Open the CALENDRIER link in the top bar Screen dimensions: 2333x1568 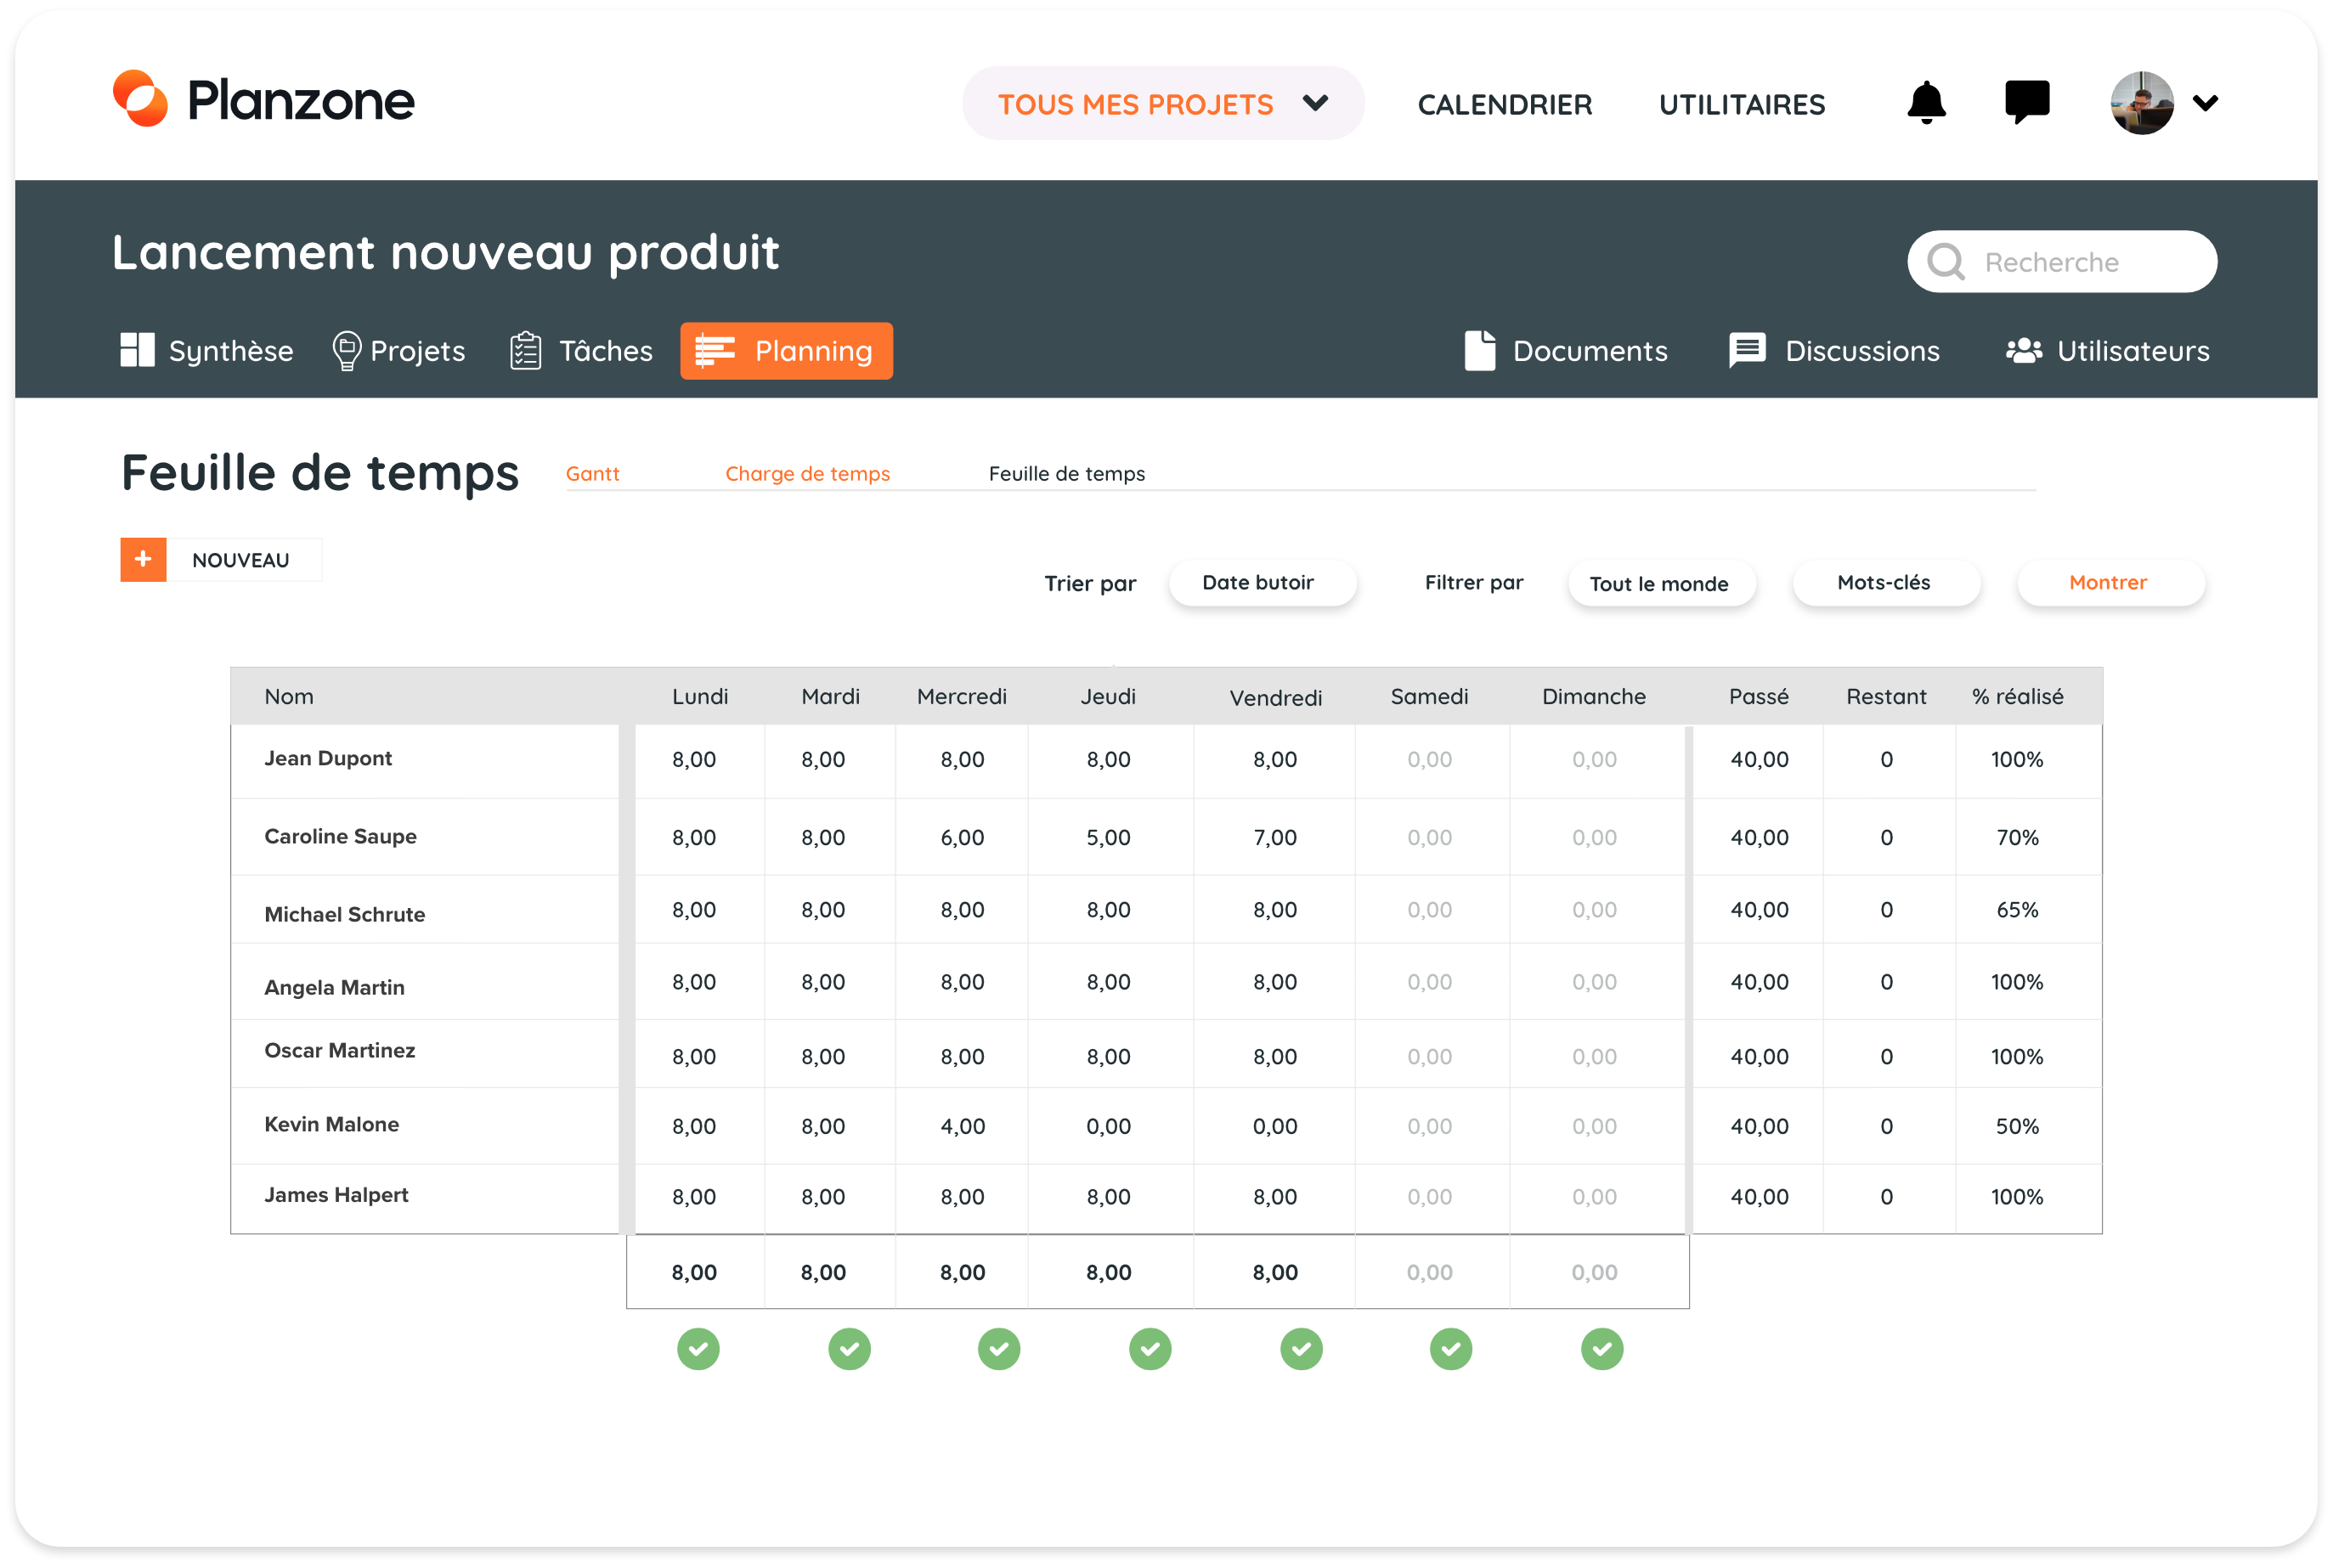1504,105
